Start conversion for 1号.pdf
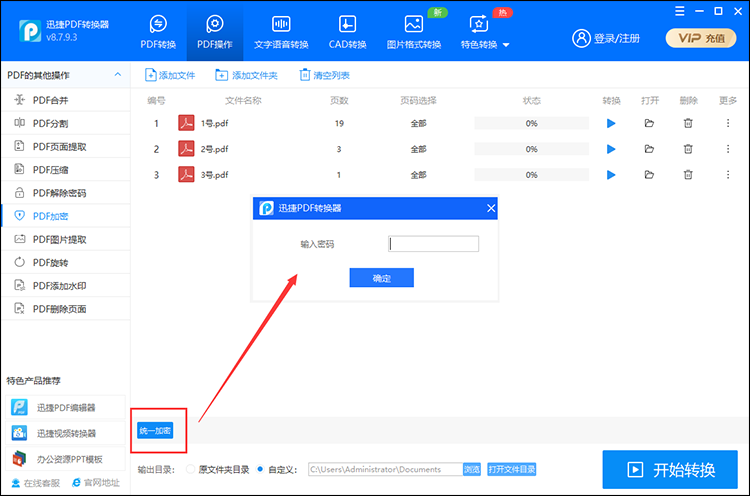 [611, 123]
